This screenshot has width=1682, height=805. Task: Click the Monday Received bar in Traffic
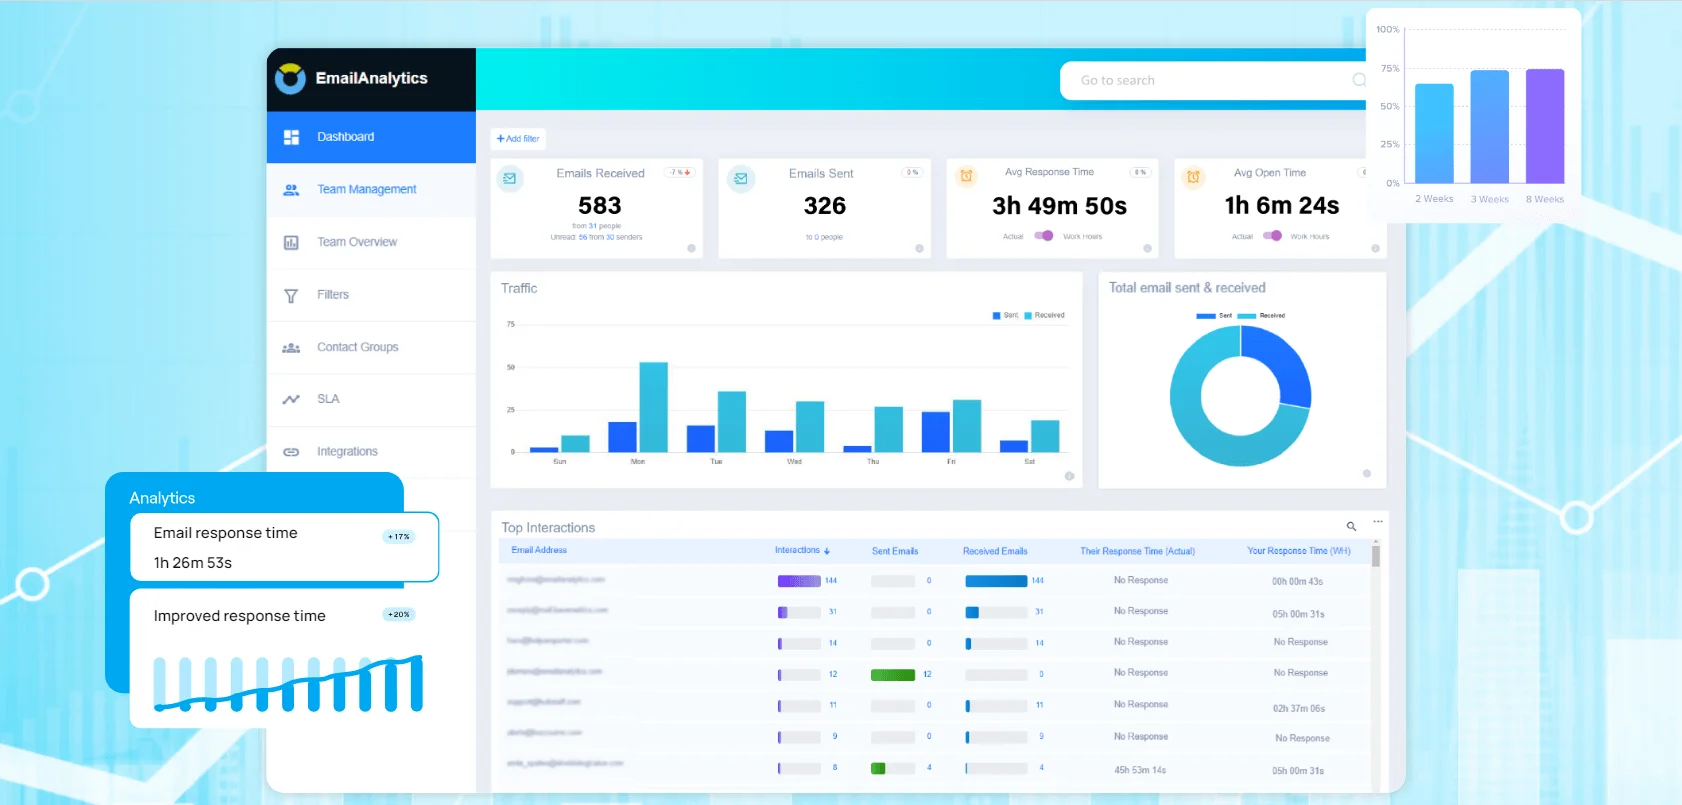click(x=653, y=407)
